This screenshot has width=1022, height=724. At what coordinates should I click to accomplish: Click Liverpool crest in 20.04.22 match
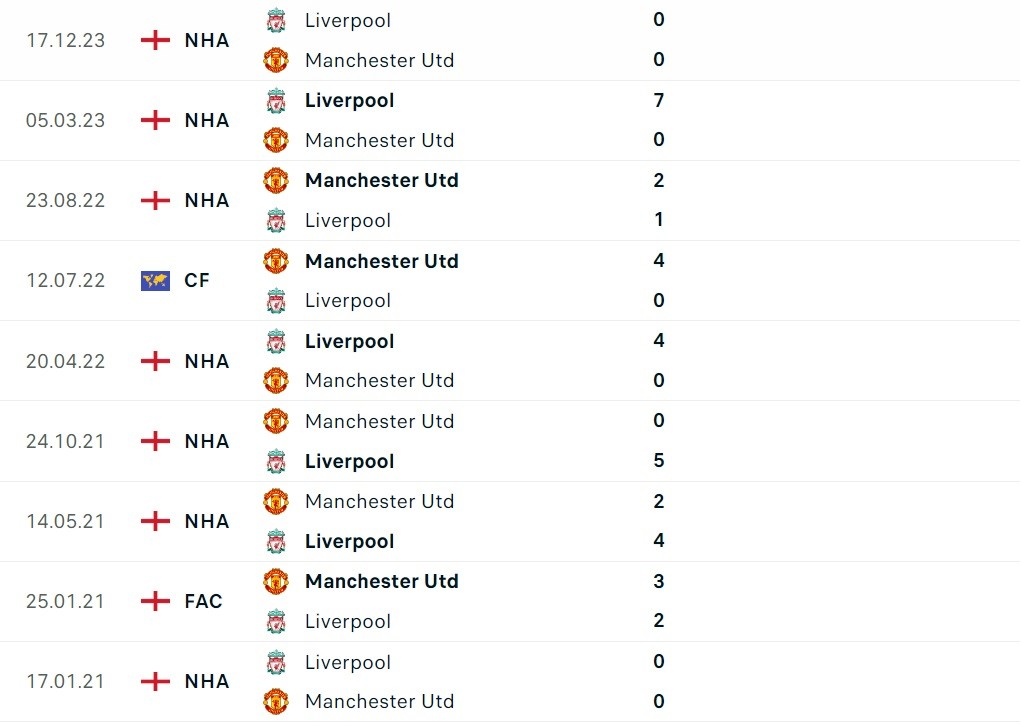pyautogui.click(x=276, y=341)
